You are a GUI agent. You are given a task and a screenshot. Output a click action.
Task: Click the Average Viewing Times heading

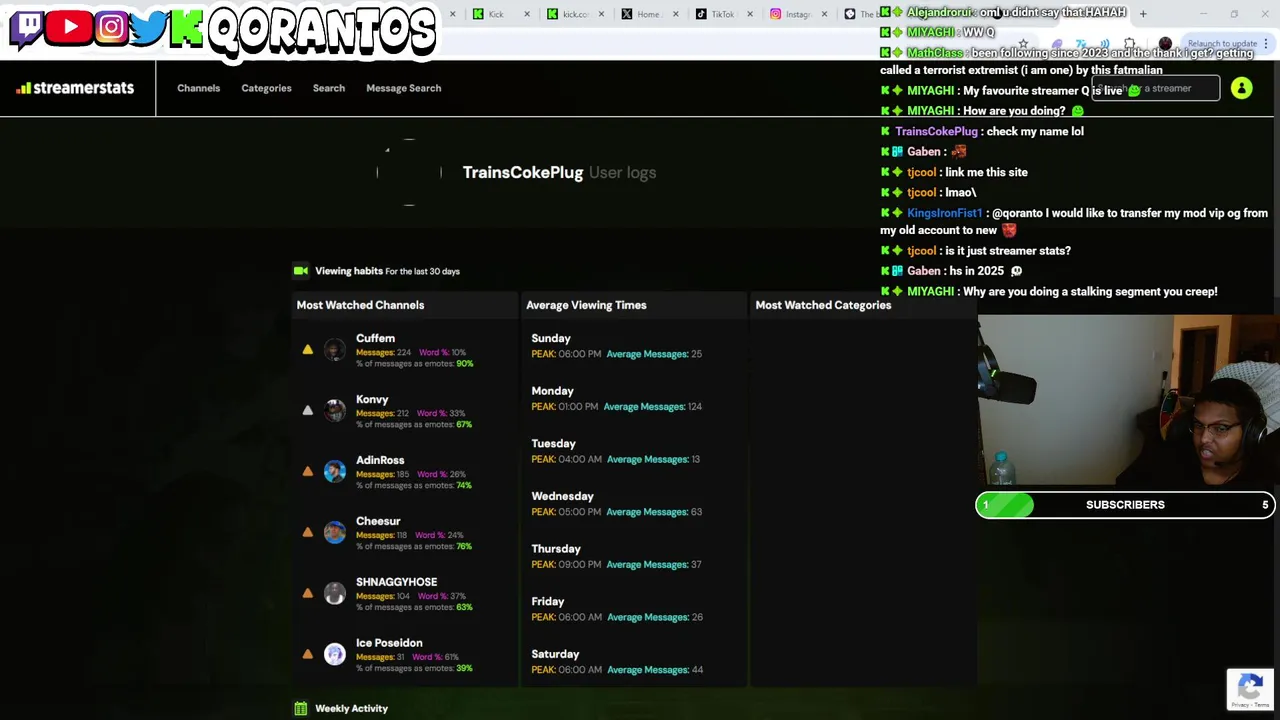pyautogui.click(x=586, y=305)
